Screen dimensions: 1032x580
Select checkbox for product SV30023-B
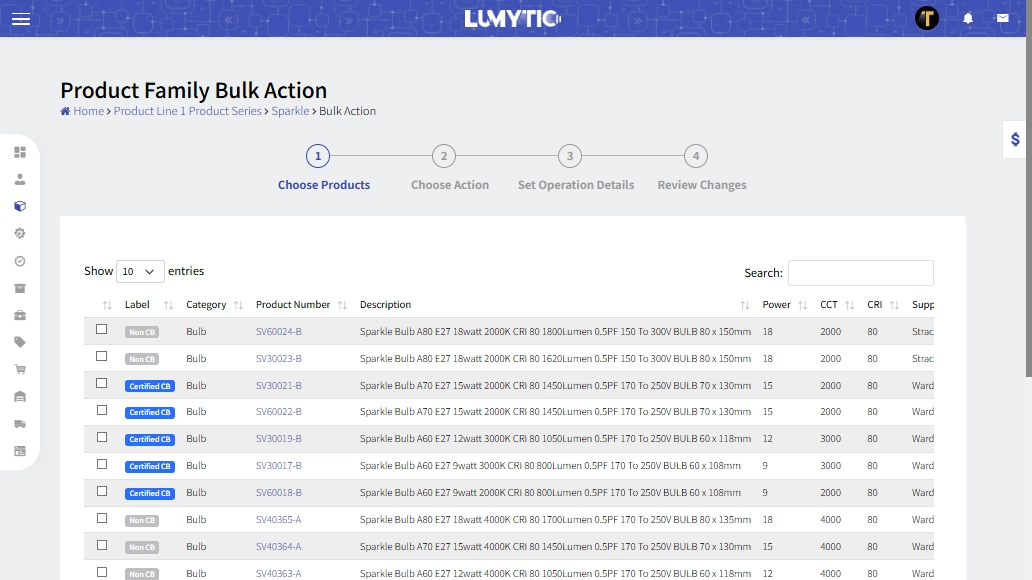coord(101,356)
